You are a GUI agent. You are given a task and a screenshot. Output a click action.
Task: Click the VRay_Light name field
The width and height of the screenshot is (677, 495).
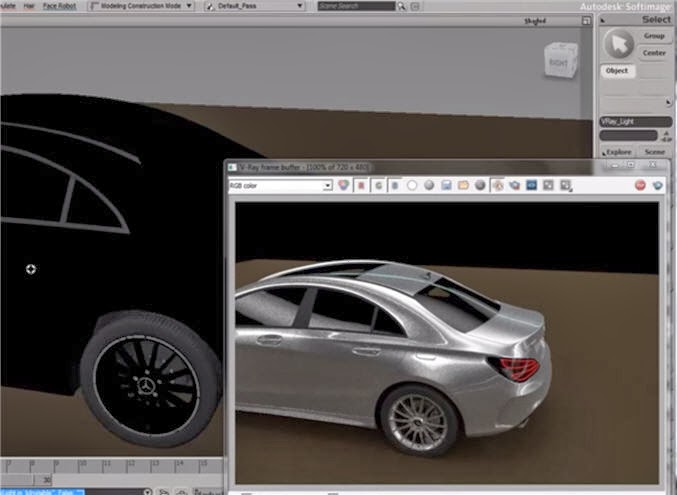(x=635, y=122)
